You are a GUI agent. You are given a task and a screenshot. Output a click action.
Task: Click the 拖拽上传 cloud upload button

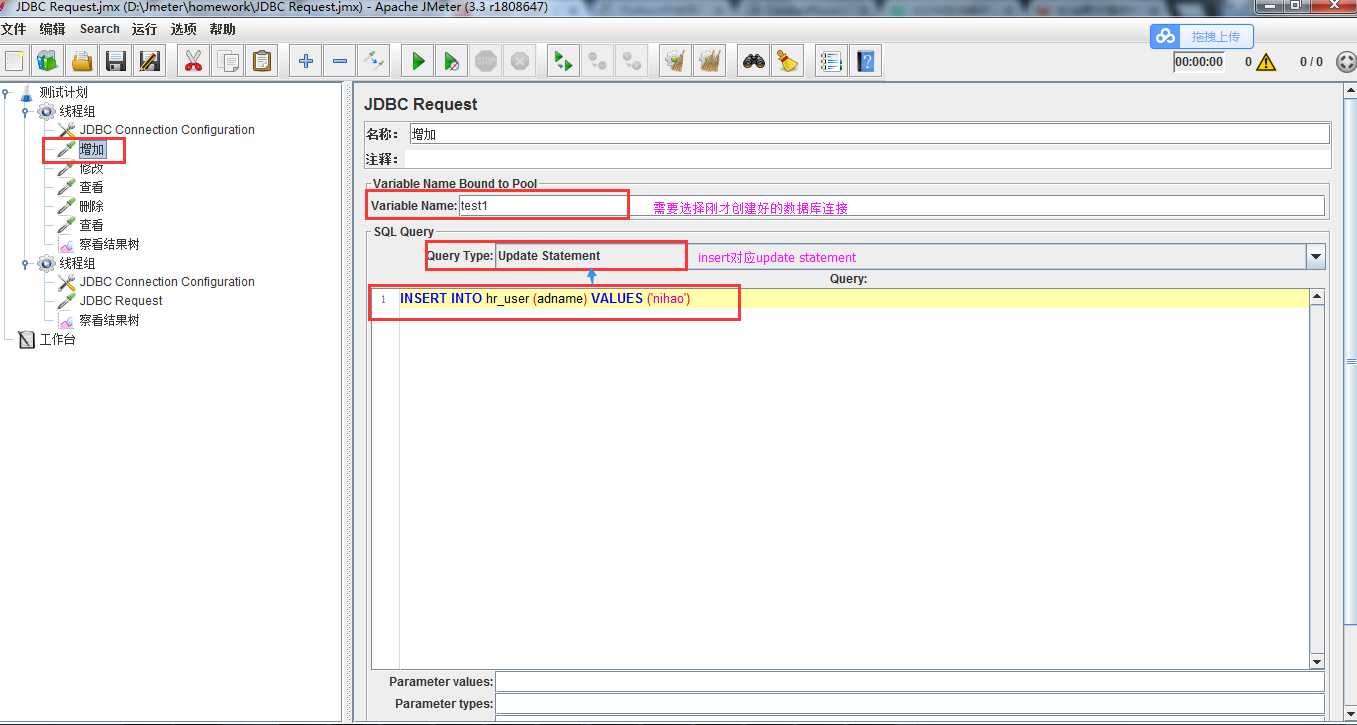point(1201,36)
